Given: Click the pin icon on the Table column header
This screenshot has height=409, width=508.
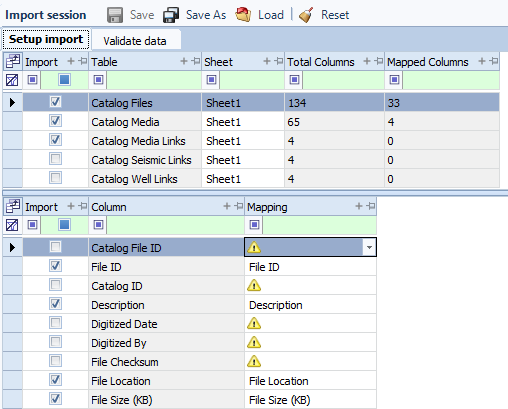Looking at the screenshot, I should click(196, 61).
